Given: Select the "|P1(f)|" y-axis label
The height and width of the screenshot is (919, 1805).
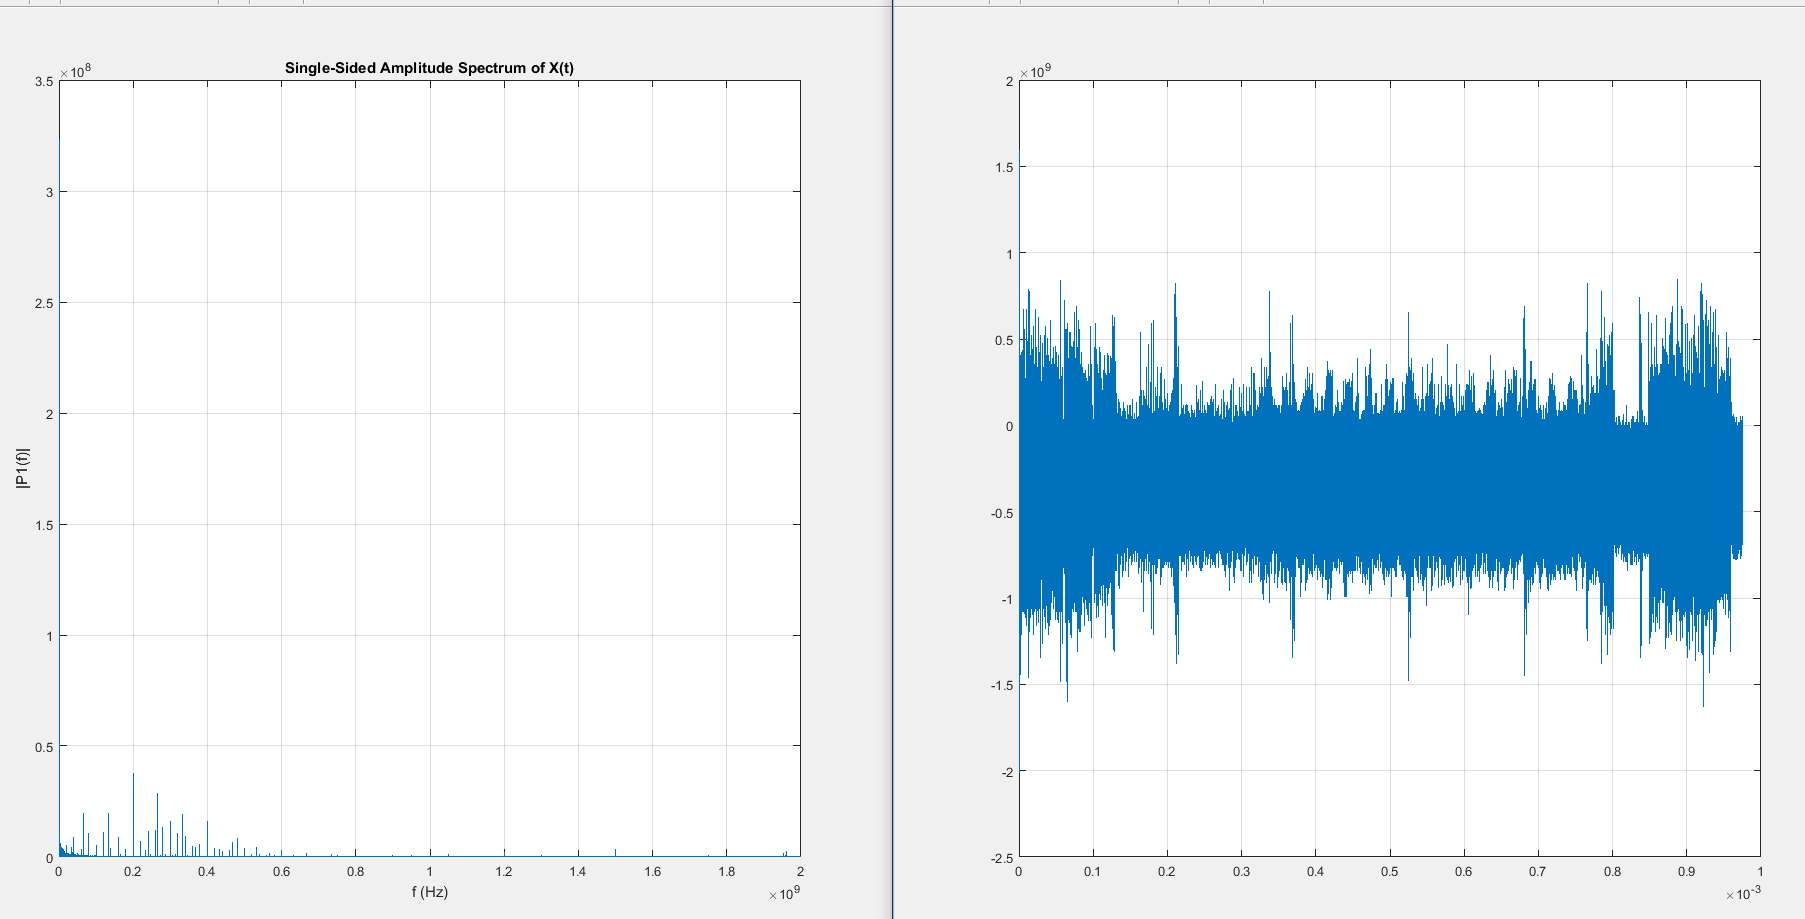Looking at the screenshot, I should pyautogui.click(x=22, y=468).
